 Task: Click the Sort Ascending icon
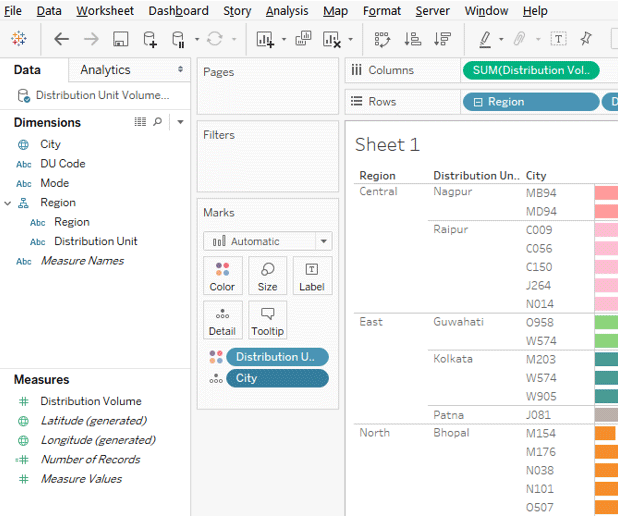click(412, 39)
